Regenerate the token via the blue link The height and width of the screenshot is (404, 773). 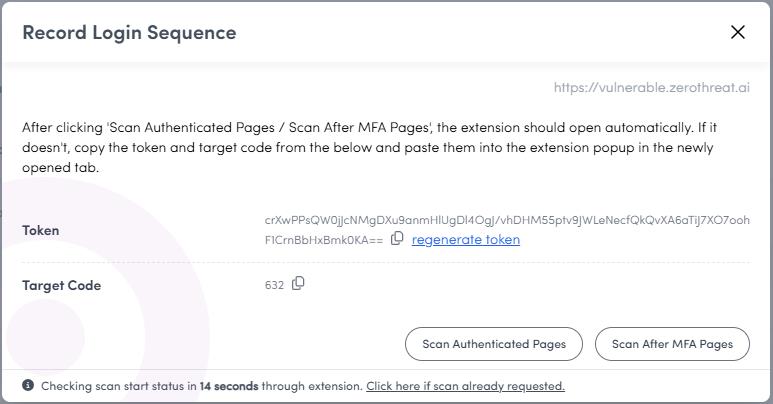(466, 239)
